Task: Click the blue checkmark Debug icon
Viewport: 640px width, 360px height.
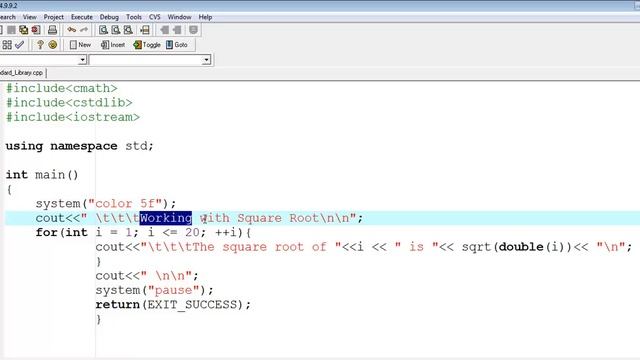Action: pyautogui.click(x=19, y=45)
